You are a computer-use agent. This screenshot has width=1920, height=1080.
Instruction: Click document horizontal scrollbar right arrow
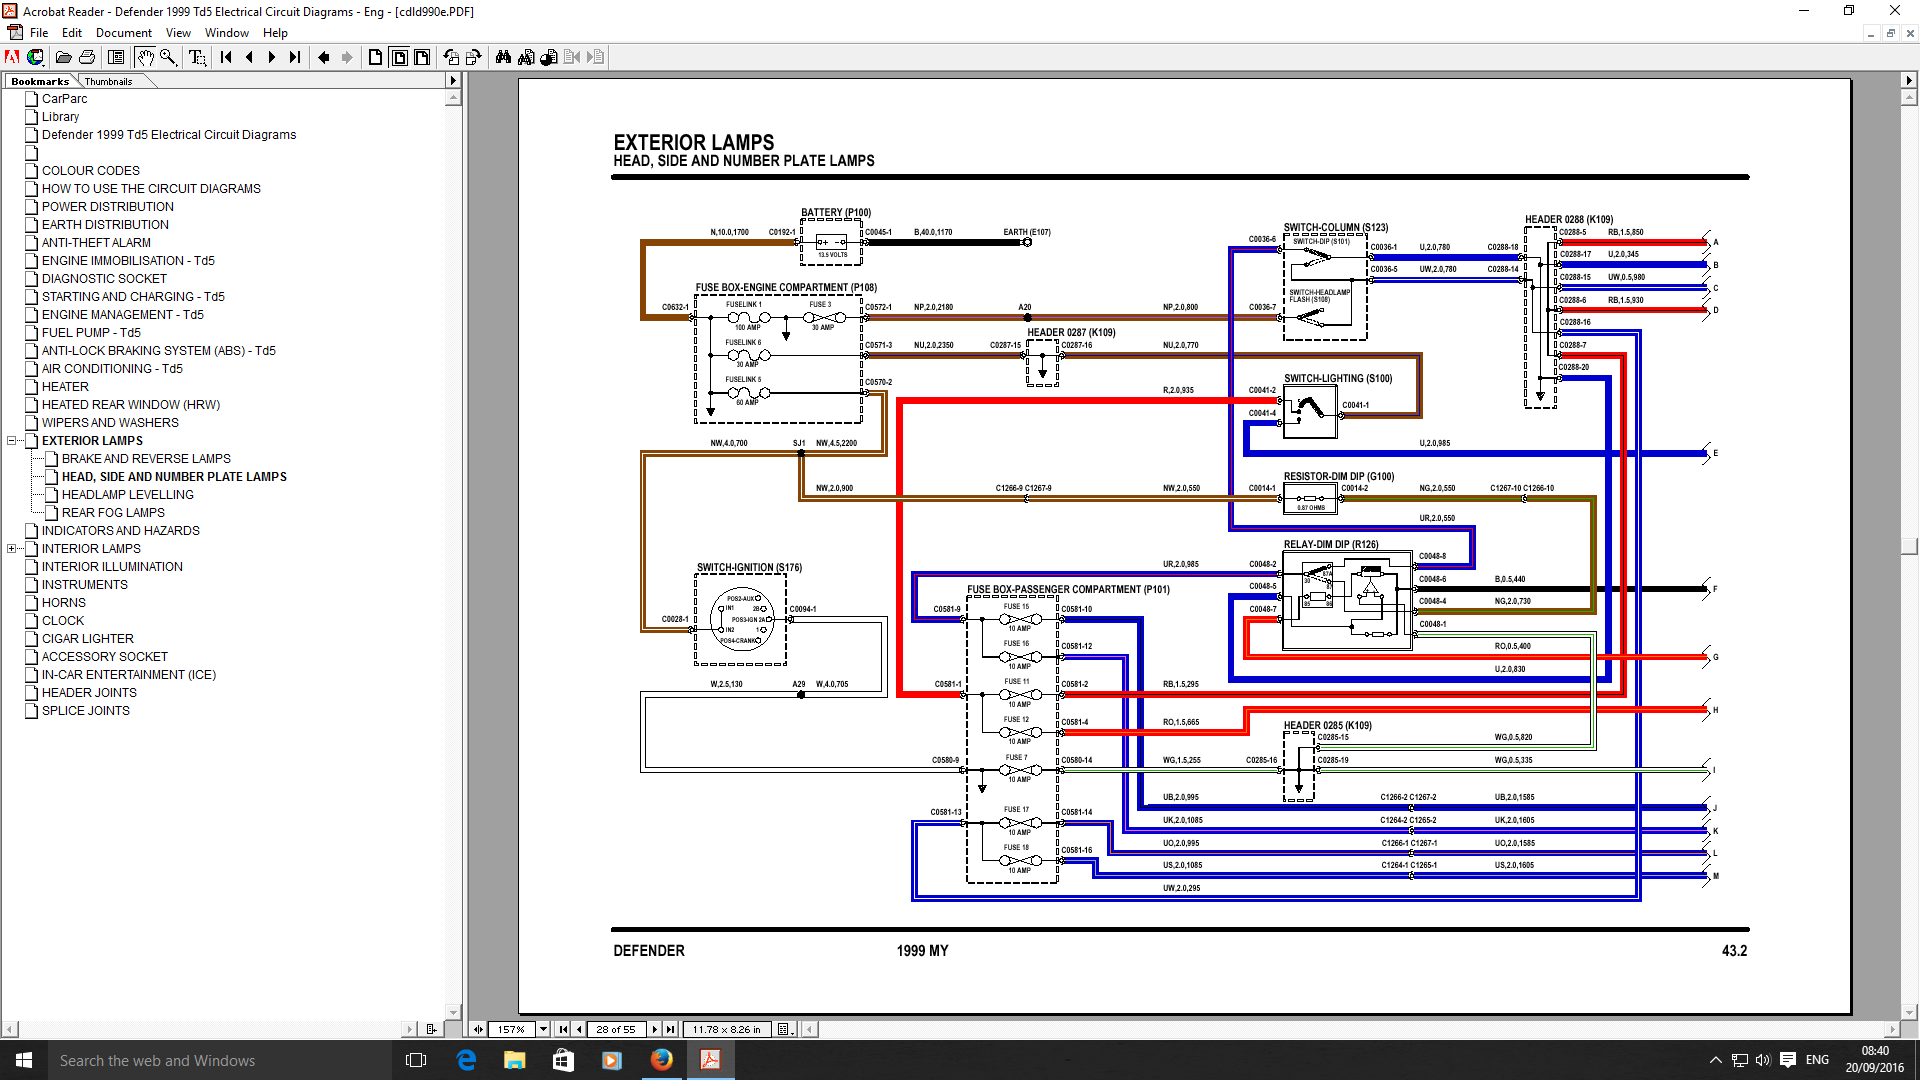1891,1029
